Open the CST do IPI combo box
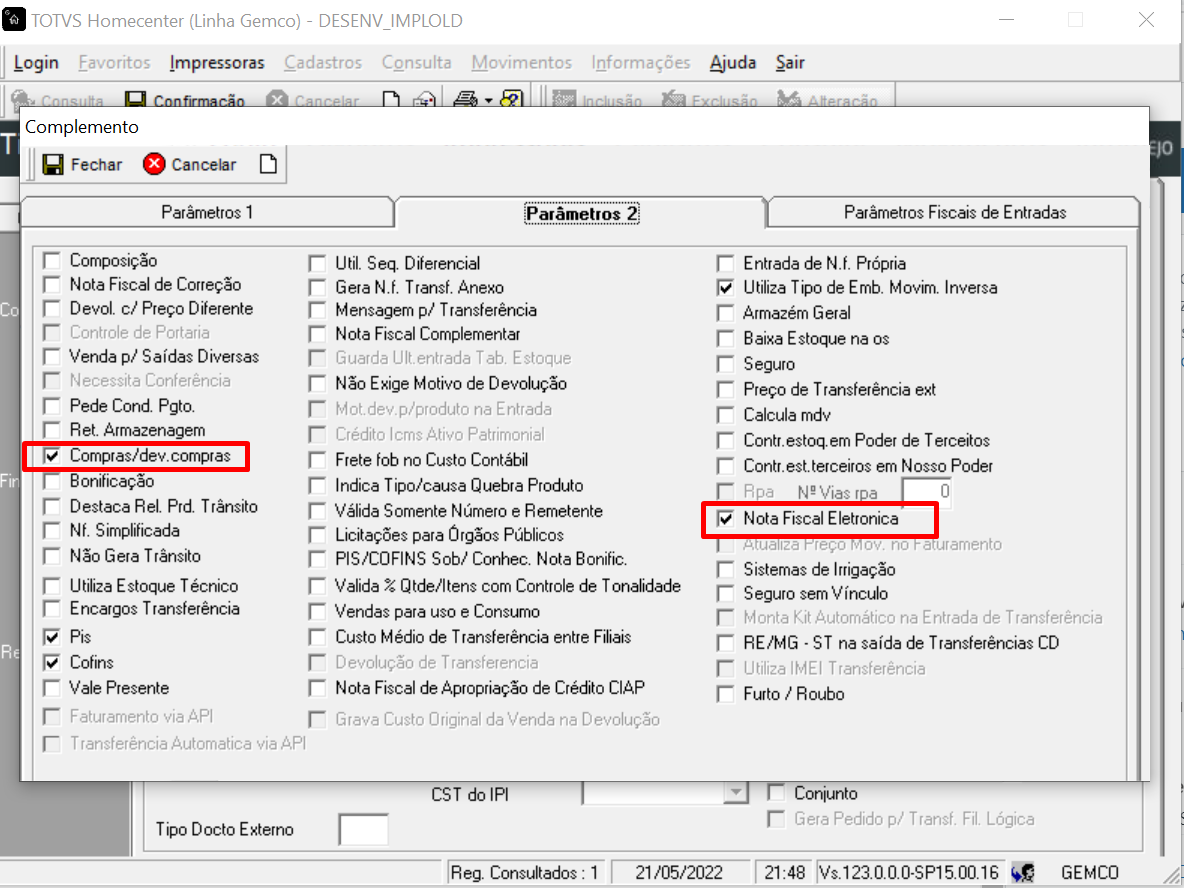The width and height of the screenshot is (1184, 888). (x=666, y=793)
